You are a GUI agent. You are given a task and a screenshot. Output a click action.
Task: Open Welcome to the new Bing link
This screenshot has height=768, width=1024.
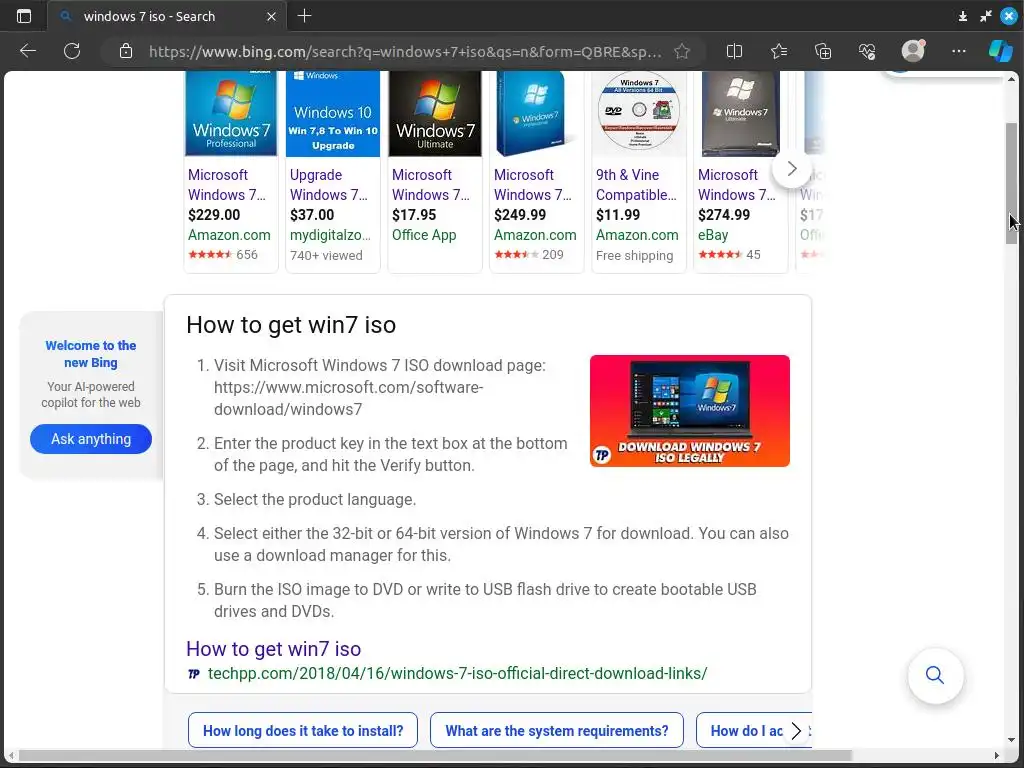click(91, 354)
